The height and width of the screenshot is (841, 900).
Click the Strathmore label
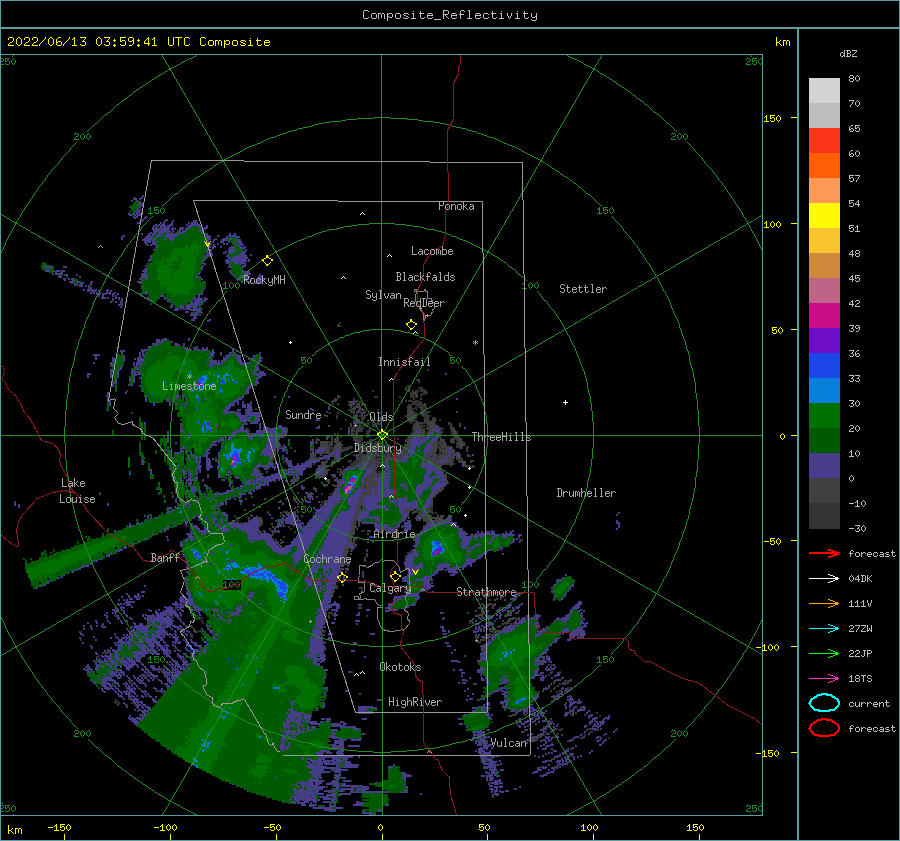486,591
